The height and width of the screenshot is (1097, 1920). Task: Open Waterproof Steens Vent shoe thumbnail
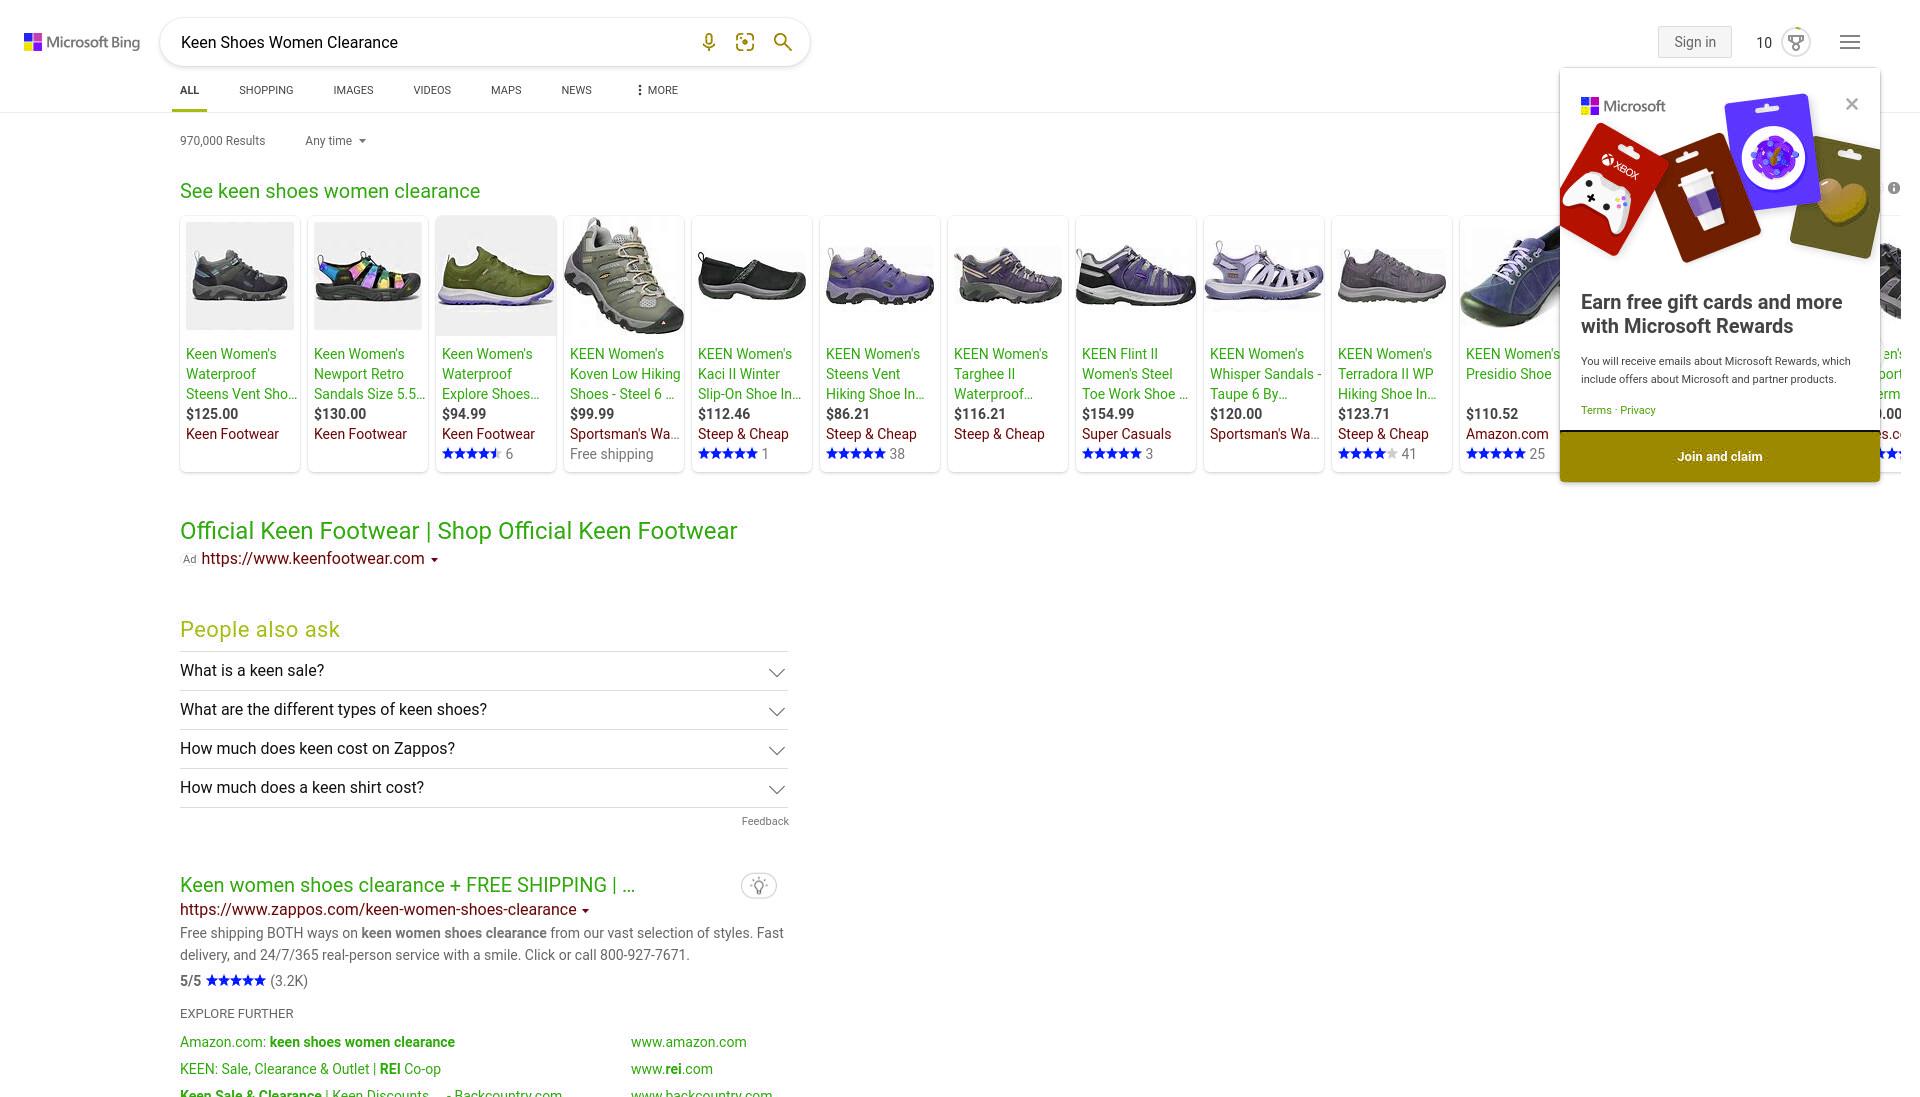point(240,276)
